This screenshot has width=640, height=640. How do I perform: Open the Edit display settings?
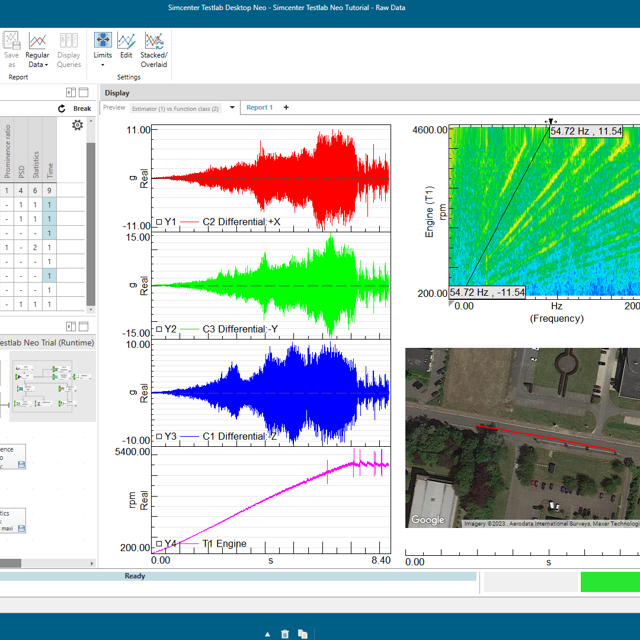tap(126, 45)
